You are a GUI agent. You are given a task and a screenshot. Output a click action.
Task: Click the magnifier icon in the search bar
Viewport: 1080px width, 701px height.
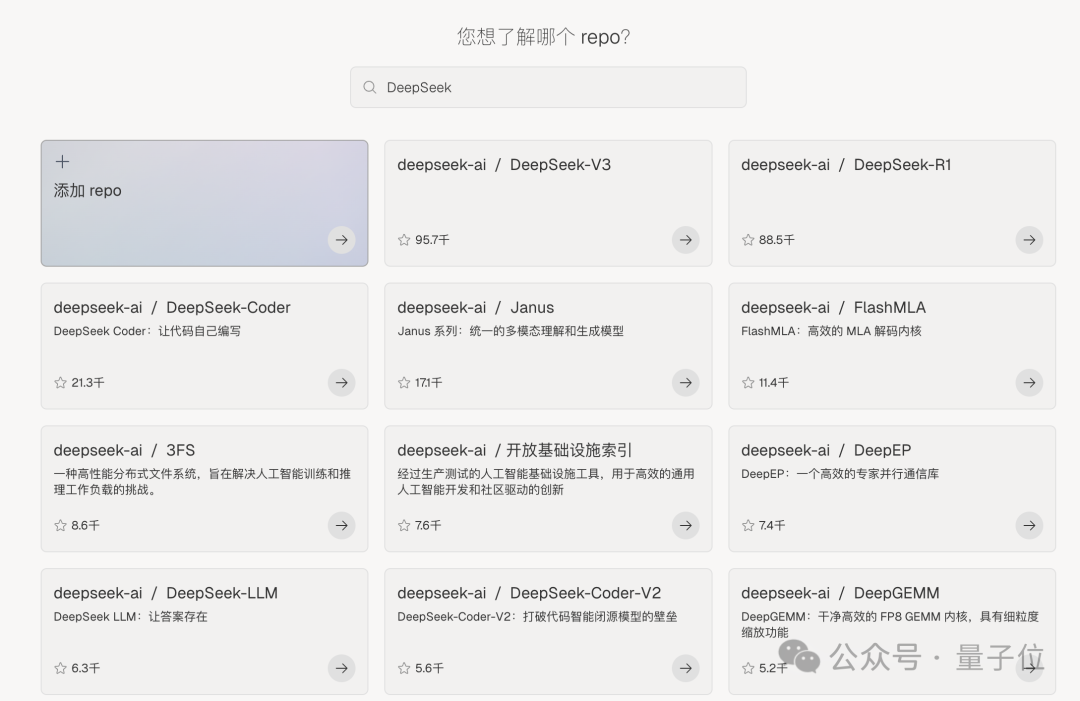[x=369, y=87]
